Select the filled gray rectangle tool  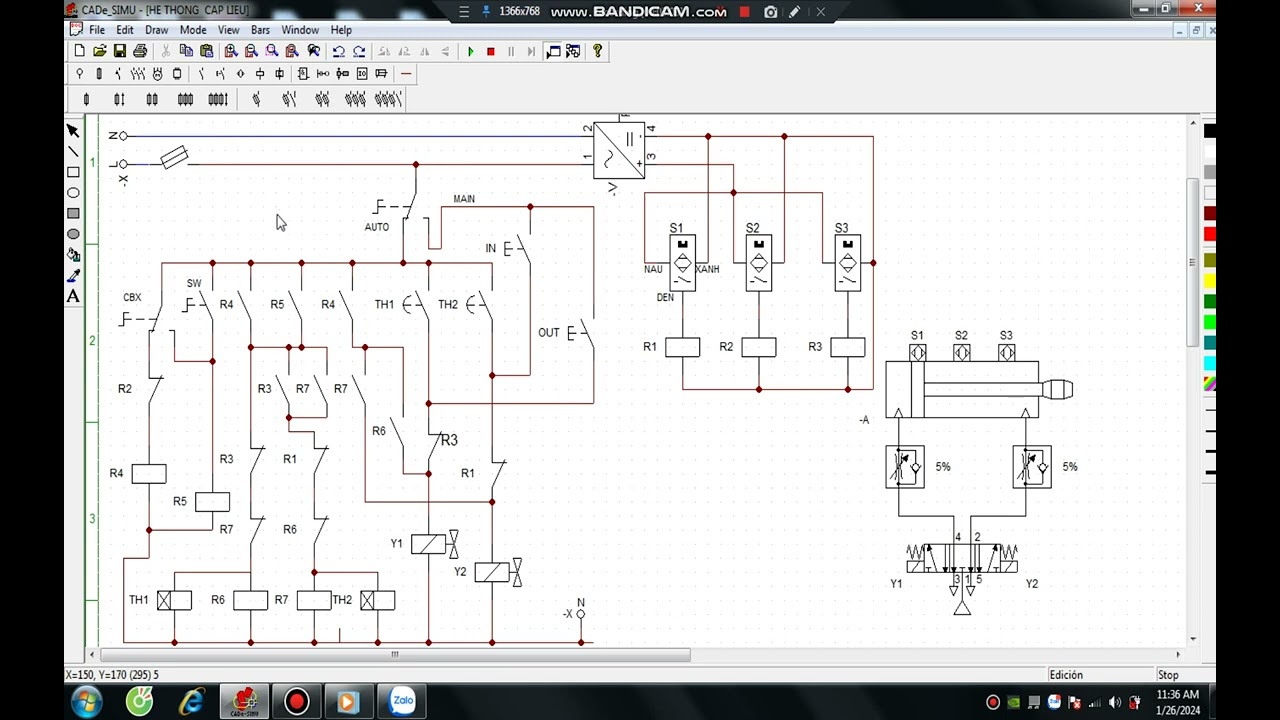coord(73,214)
